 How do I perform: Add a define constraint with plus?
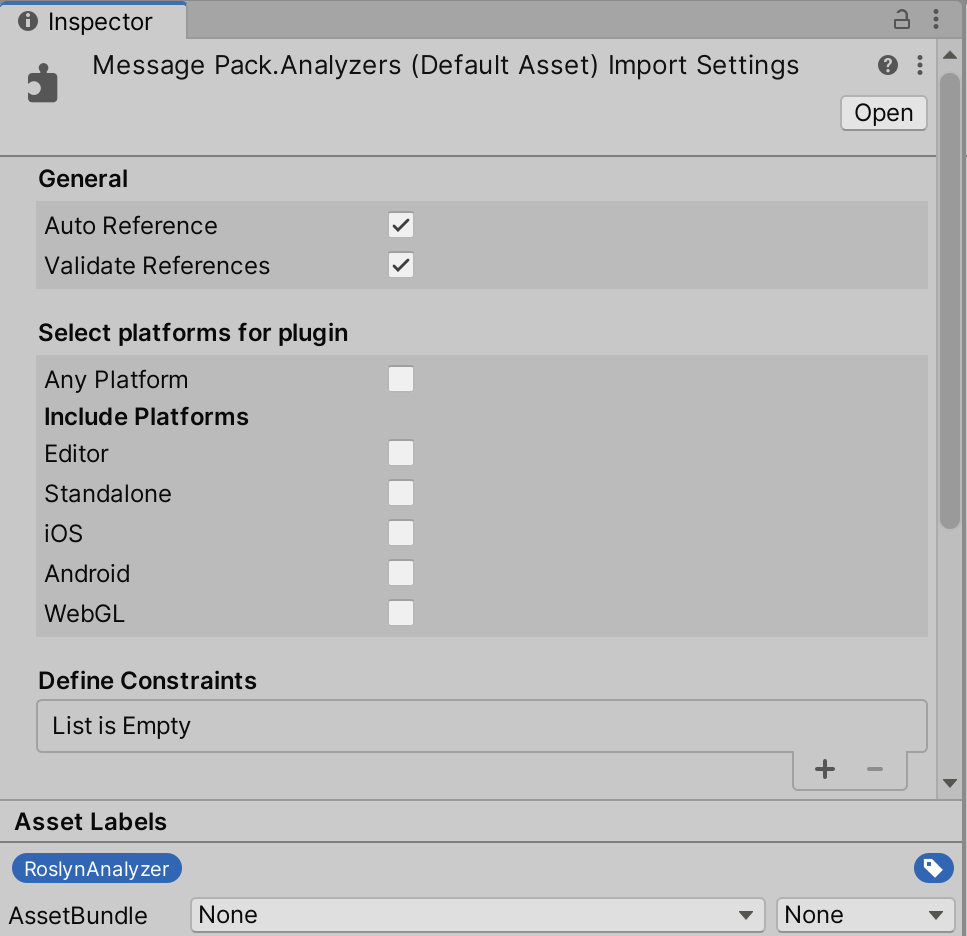[x=825, y=769]
